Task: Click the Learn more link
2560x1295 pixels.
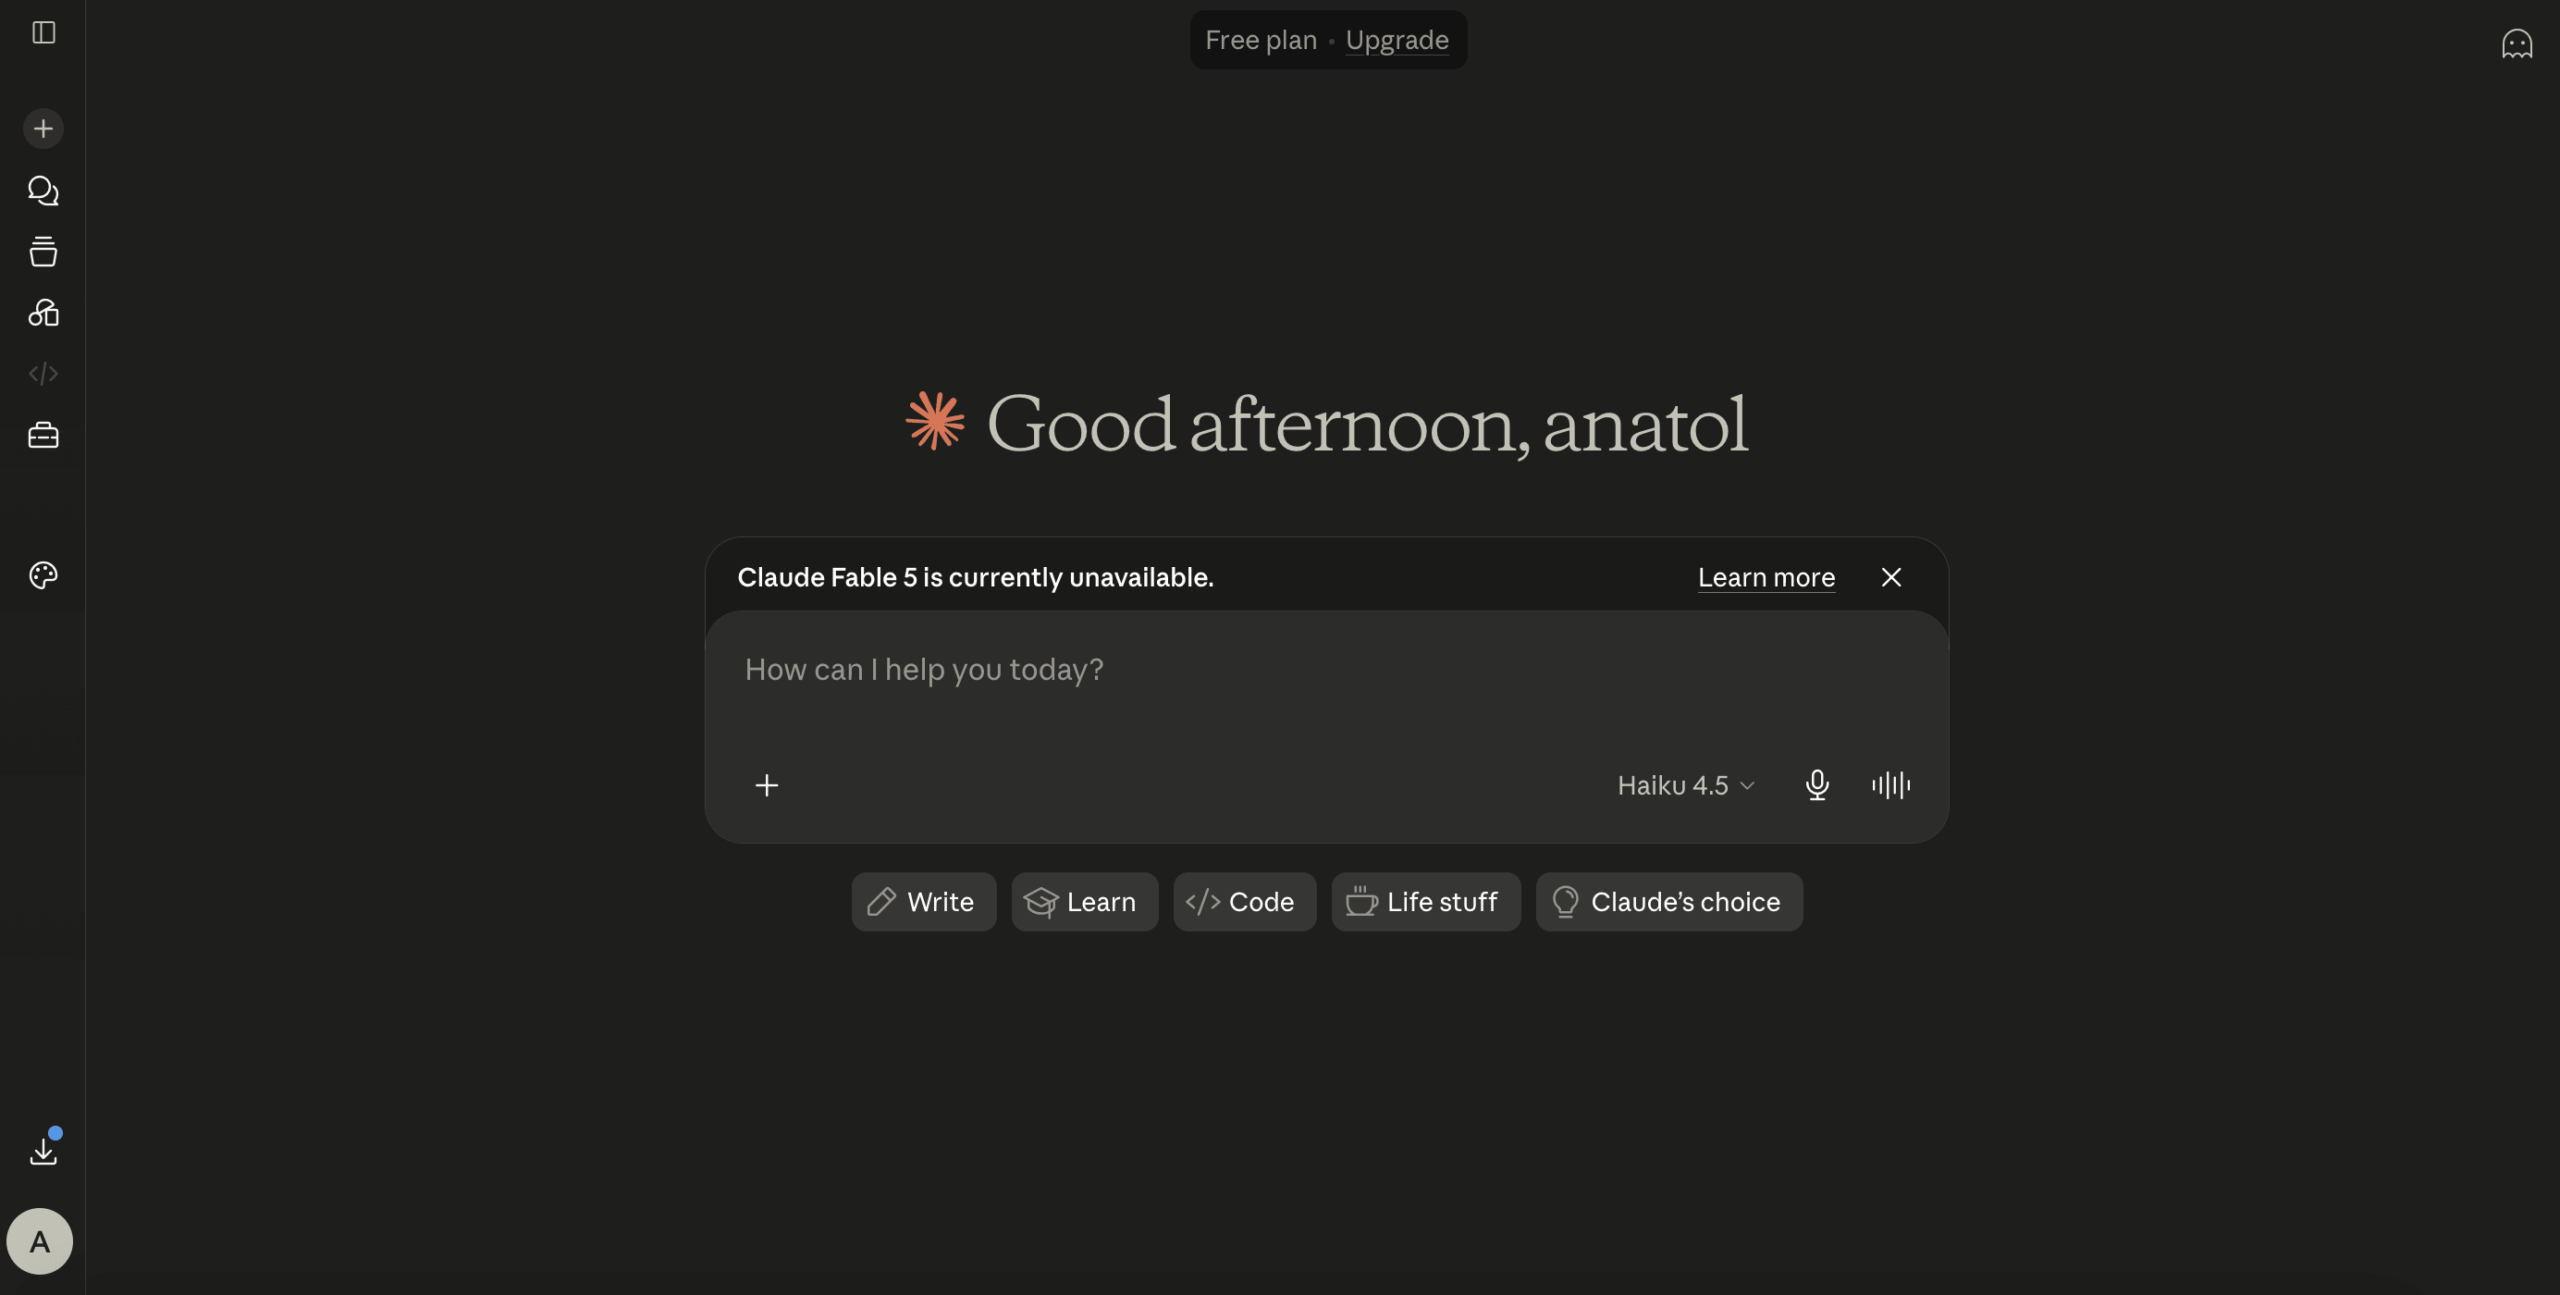Action: point(1766,577)
